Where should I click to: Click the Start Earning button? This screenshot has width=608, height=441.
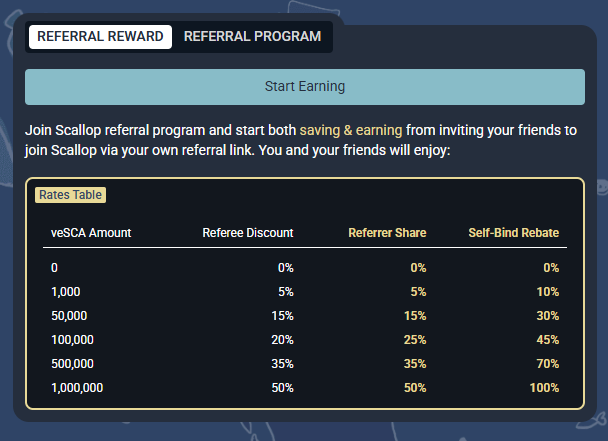pos(305,87)
